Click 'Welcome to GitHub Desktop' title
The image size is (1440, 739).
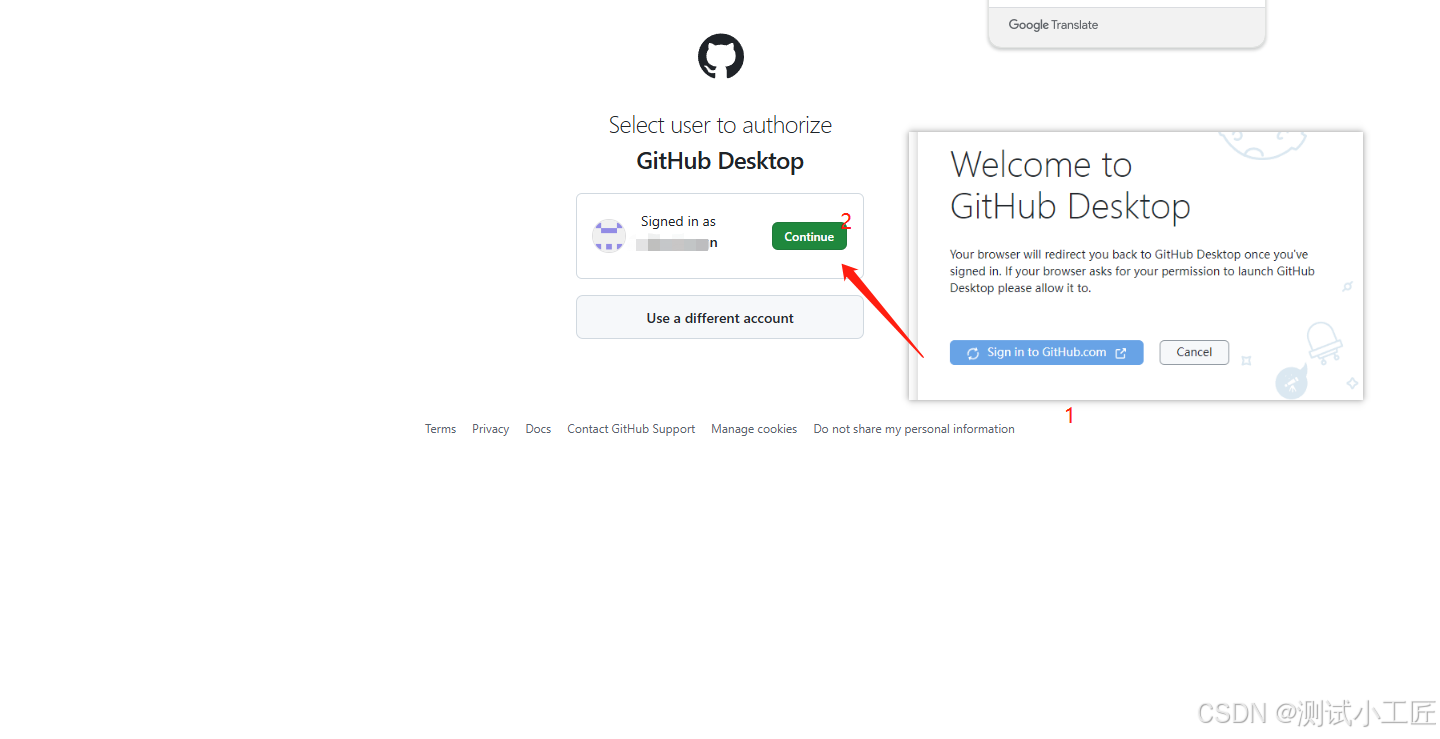[x=1070, y=185]
